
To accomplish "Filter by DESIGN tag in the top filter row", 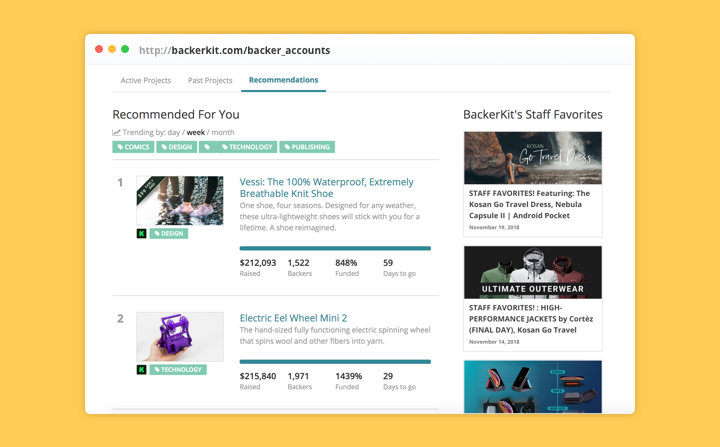I will (x=177, y=147).
